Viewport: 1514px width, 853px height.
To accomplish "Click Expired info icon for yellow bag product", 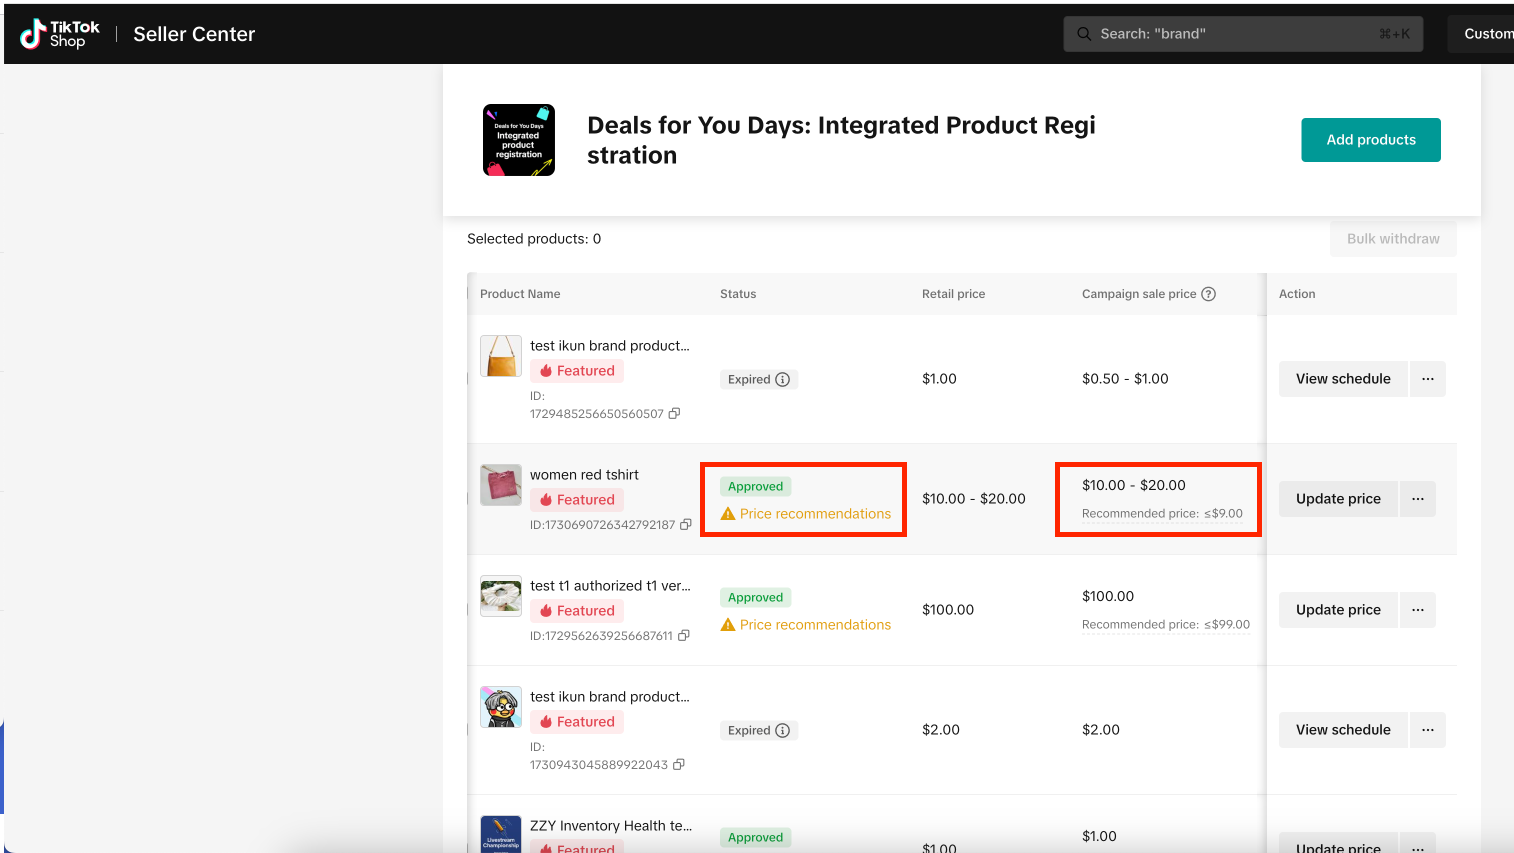I will pos(783,380).
